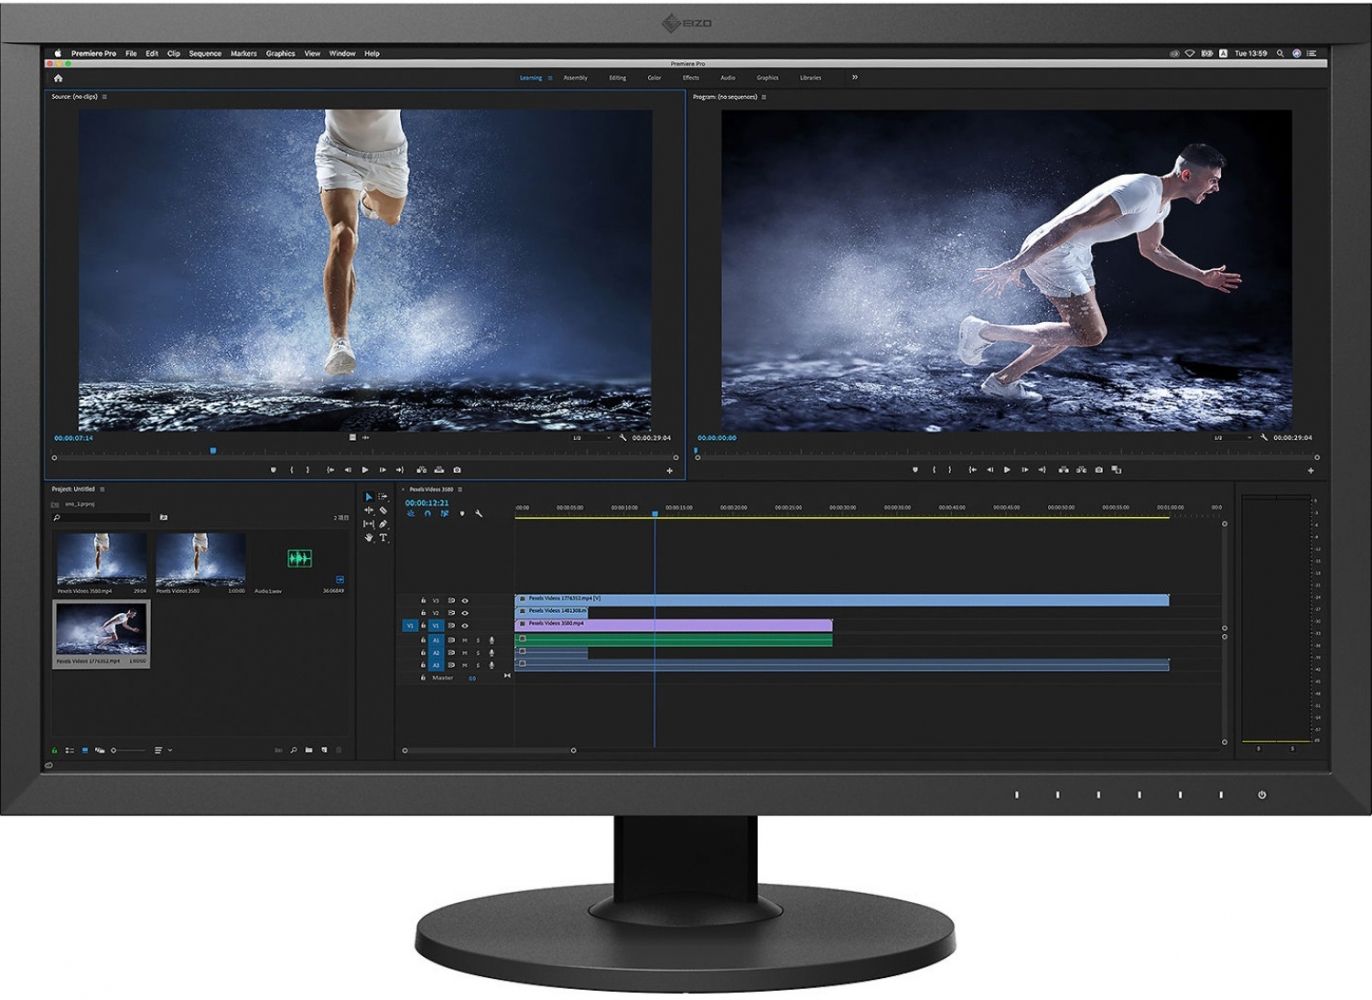Screen dimensions: 1372x1000
Task: Choose the Pen tool
Action: (x=383, y=524)
